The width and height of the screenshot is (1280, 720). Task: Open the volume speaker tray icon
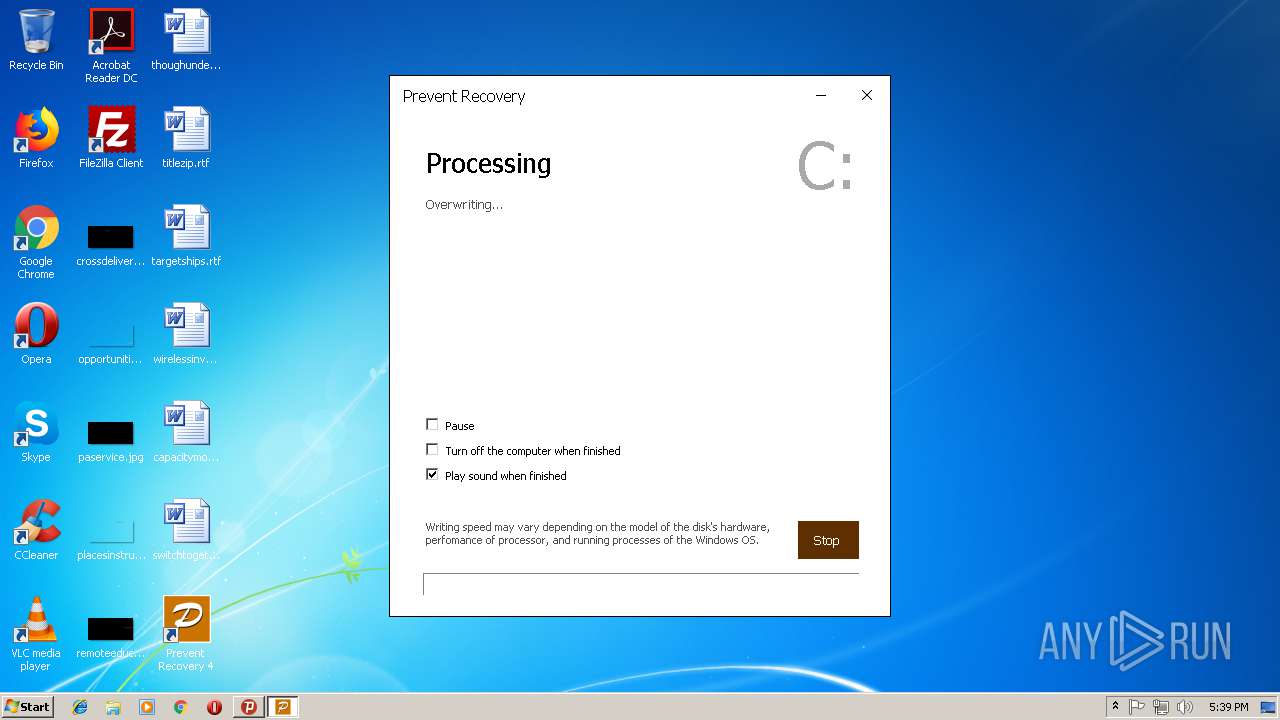pos(1185,707)
